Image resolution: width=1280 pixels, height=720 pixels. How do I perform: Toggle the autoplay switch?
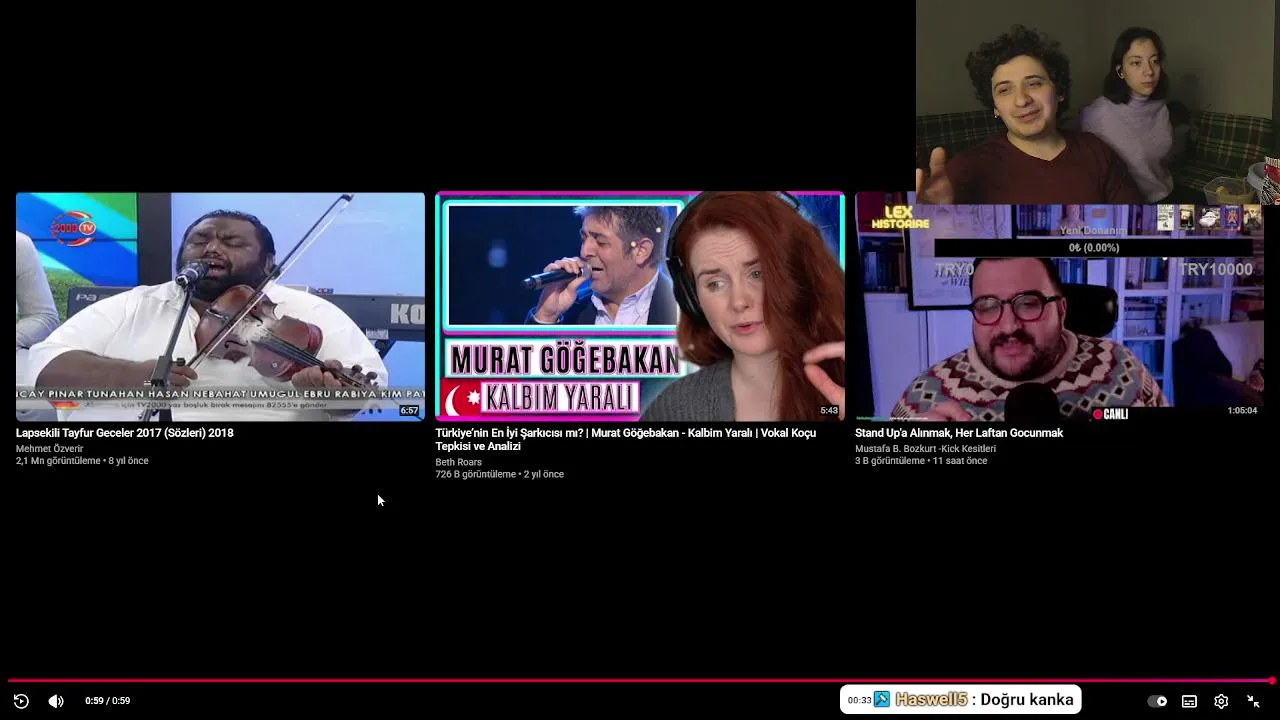[1157, 701]
